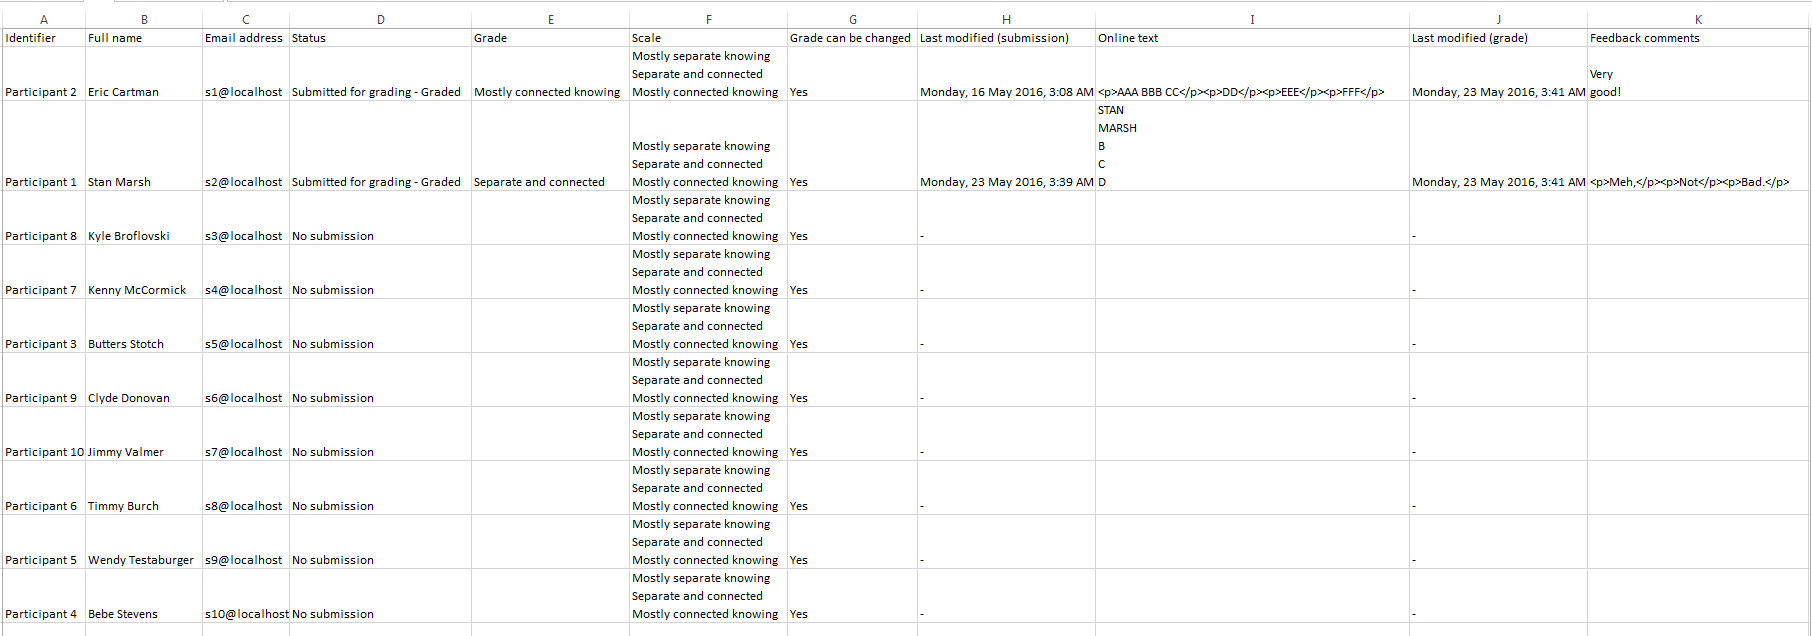Select the Scale cell in Timmy Burch's row

click(708, 488)
